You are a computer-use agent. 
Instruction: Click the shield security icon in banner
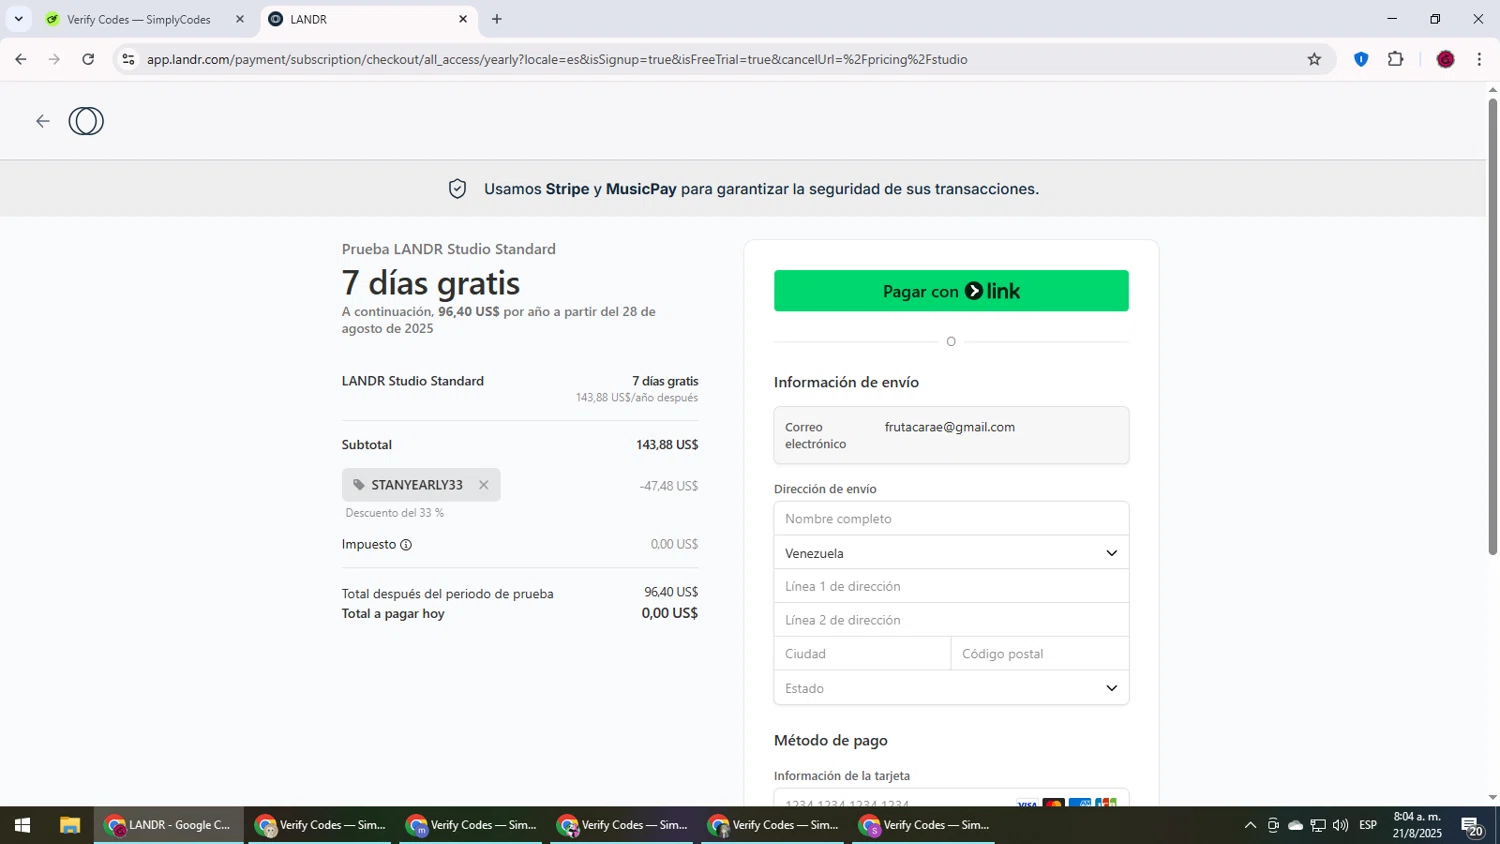[x=457, y=189]
